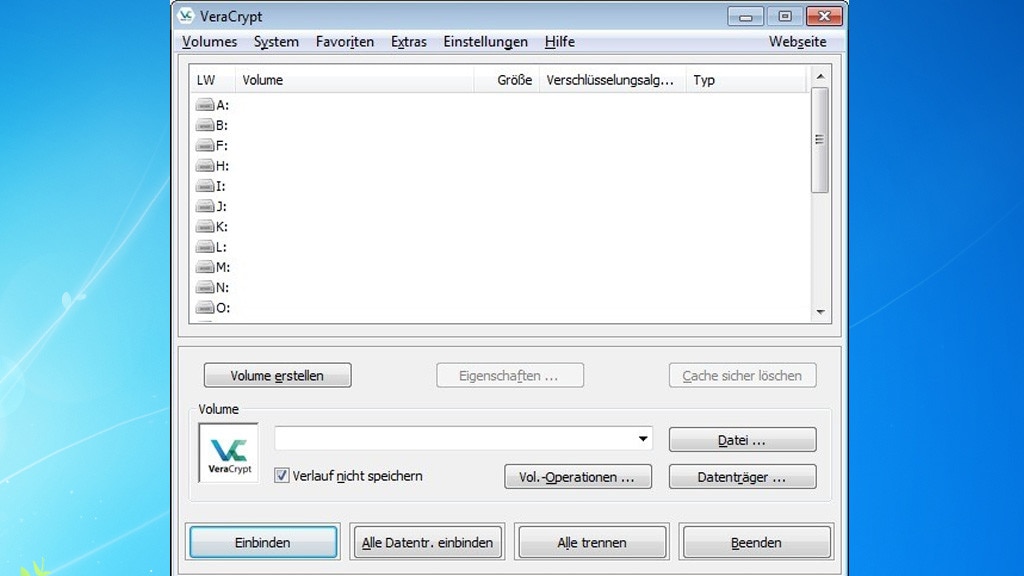The image size is (1024, 576).
Task: Maximize the VeraCrypt window
Action: click(x=785, y=16)
